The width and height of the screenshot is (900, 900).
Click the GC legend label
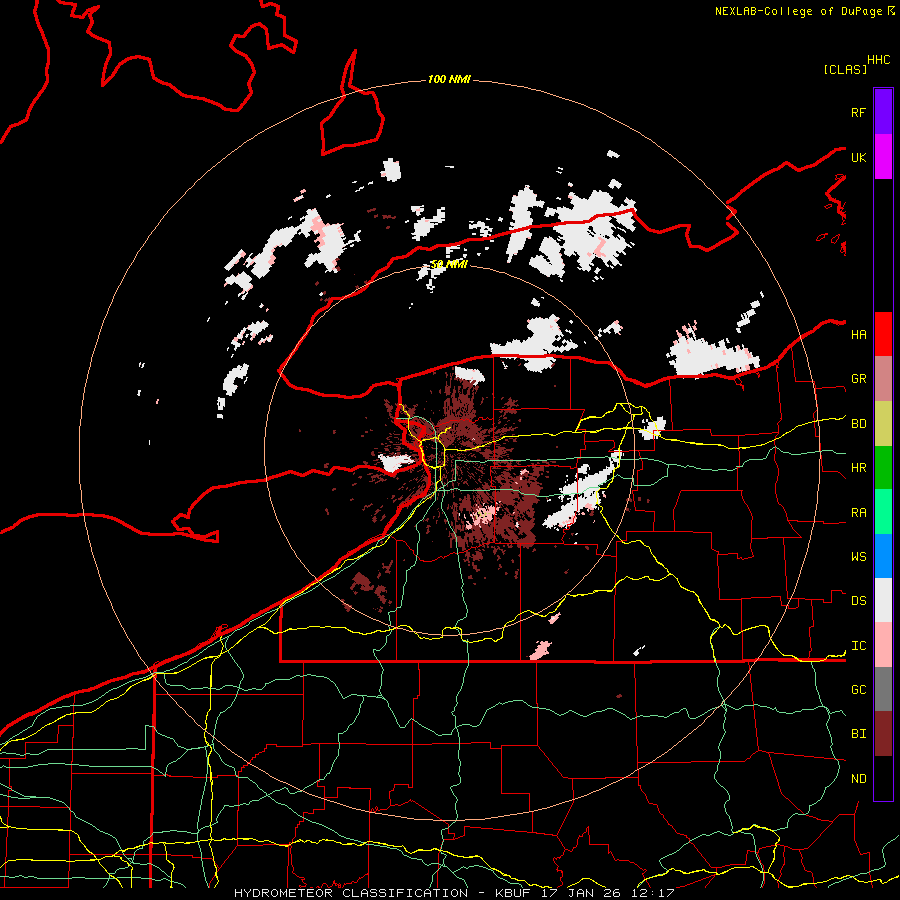tap(858, 690)
